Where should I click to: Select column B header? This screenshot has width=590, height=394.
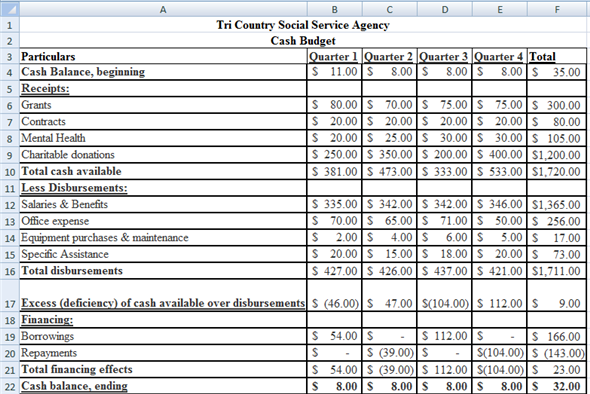335,9
